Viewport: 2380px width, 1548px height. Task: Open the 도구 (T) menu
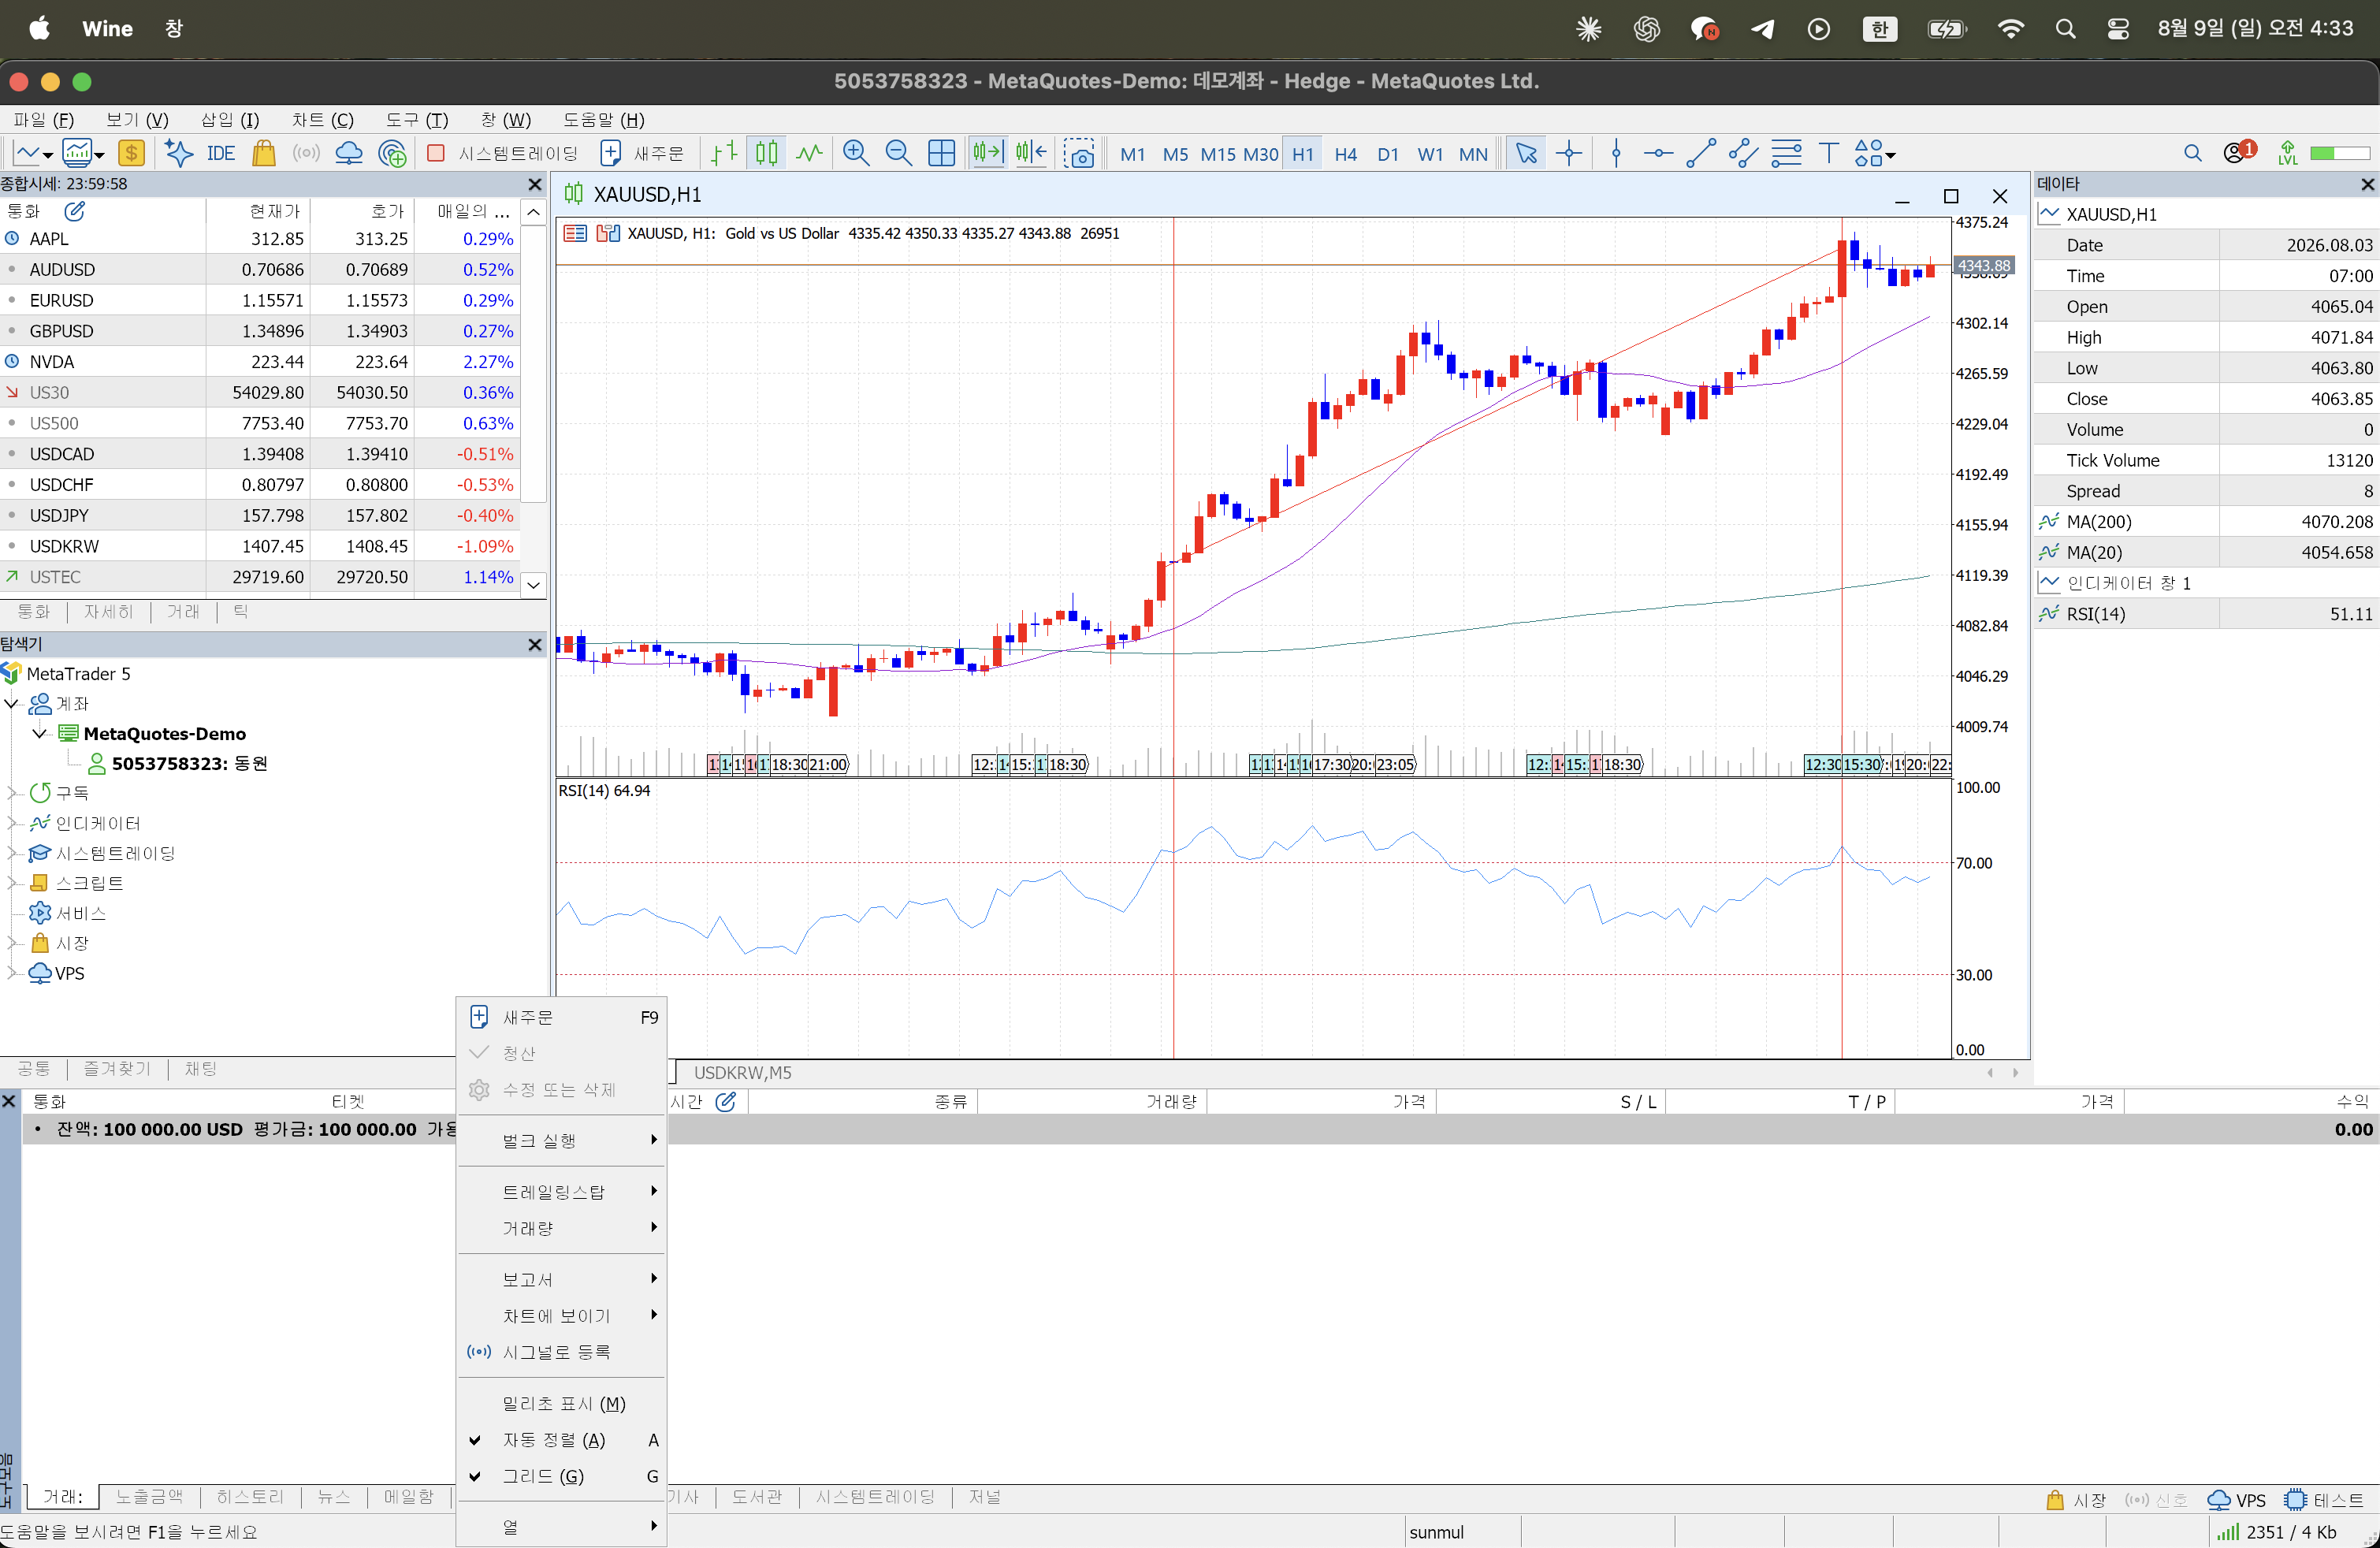(x=417, y=120)
